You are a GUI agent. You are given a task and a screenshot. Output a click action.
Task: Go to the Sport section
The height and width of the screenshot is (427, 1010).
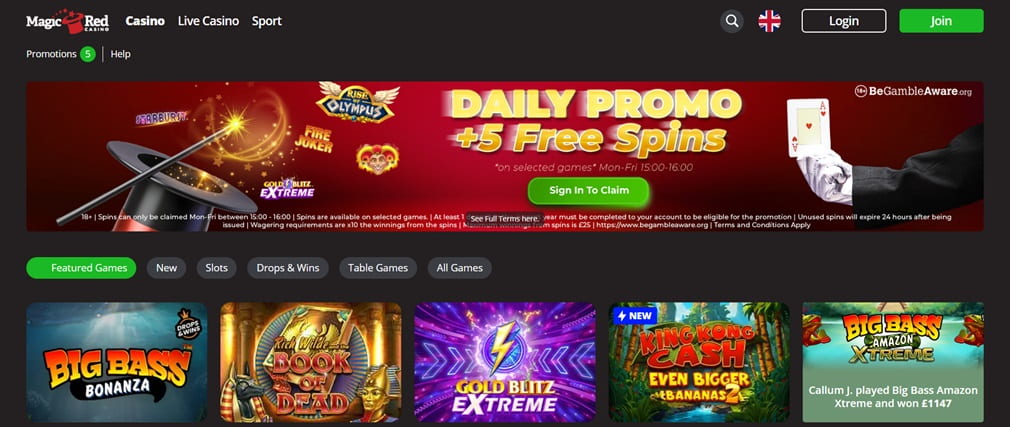[267, 21]
